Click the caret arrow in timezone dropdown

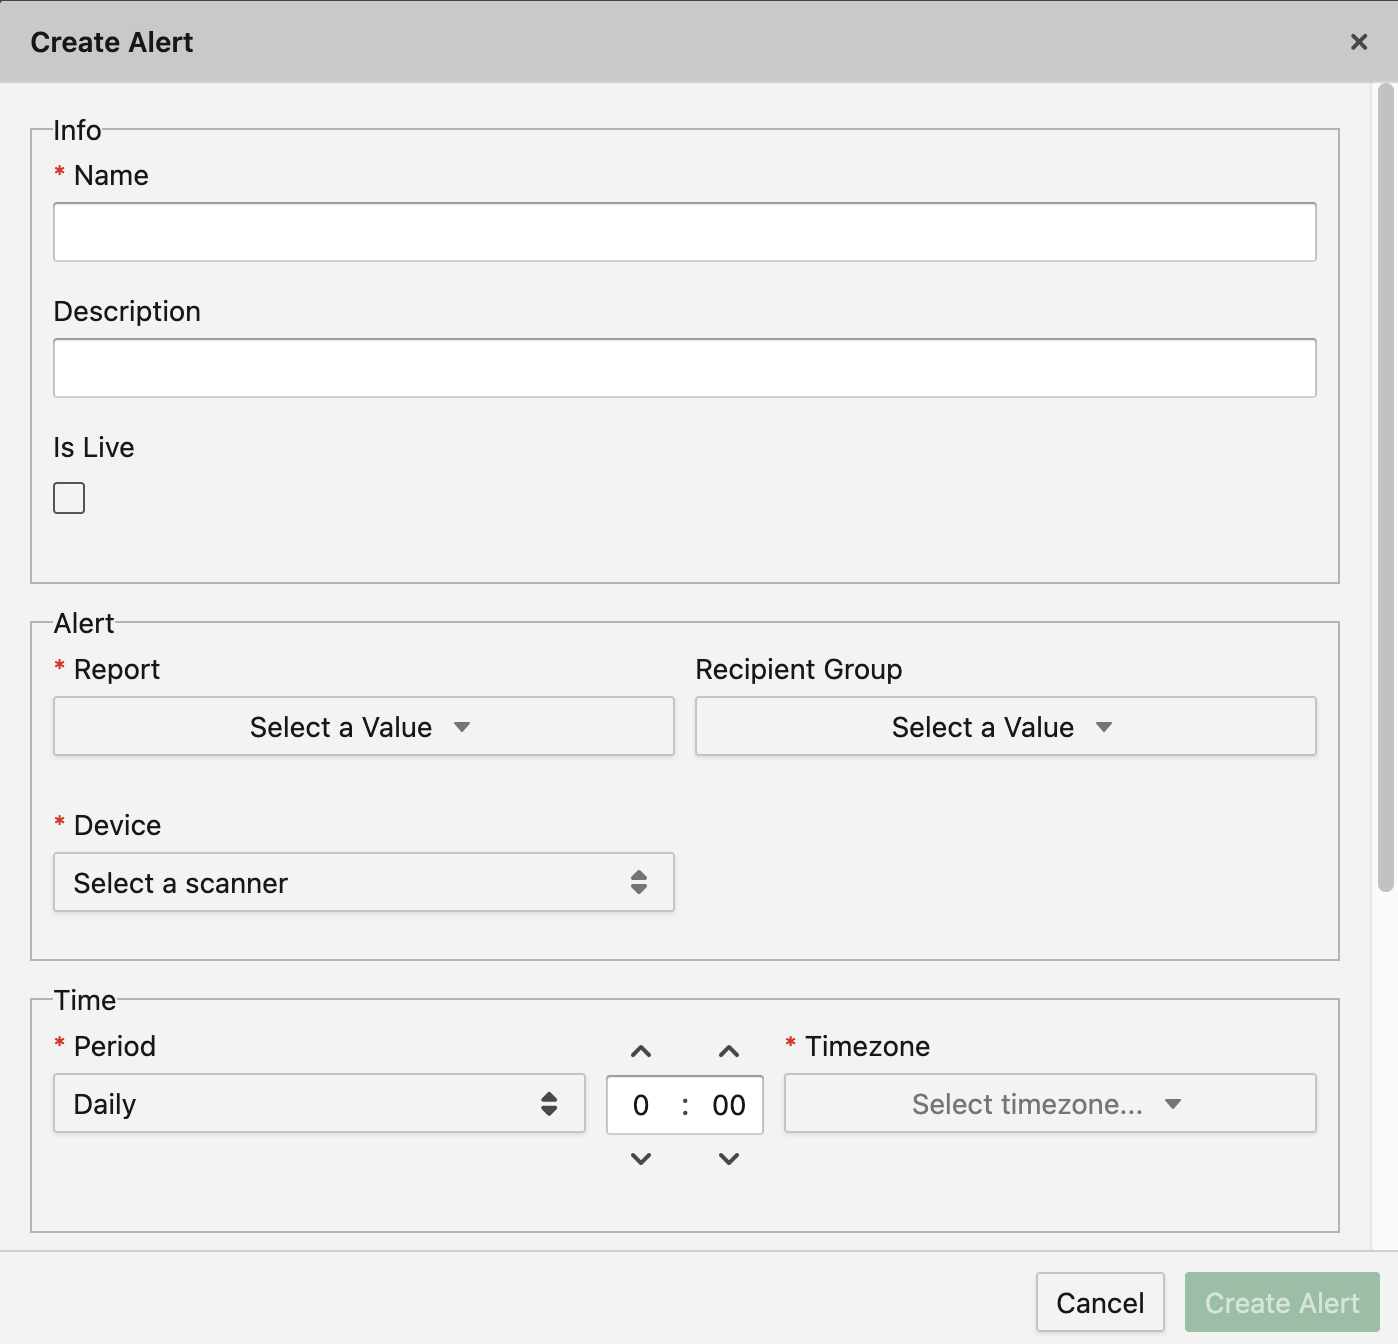coord(1173,1104)
